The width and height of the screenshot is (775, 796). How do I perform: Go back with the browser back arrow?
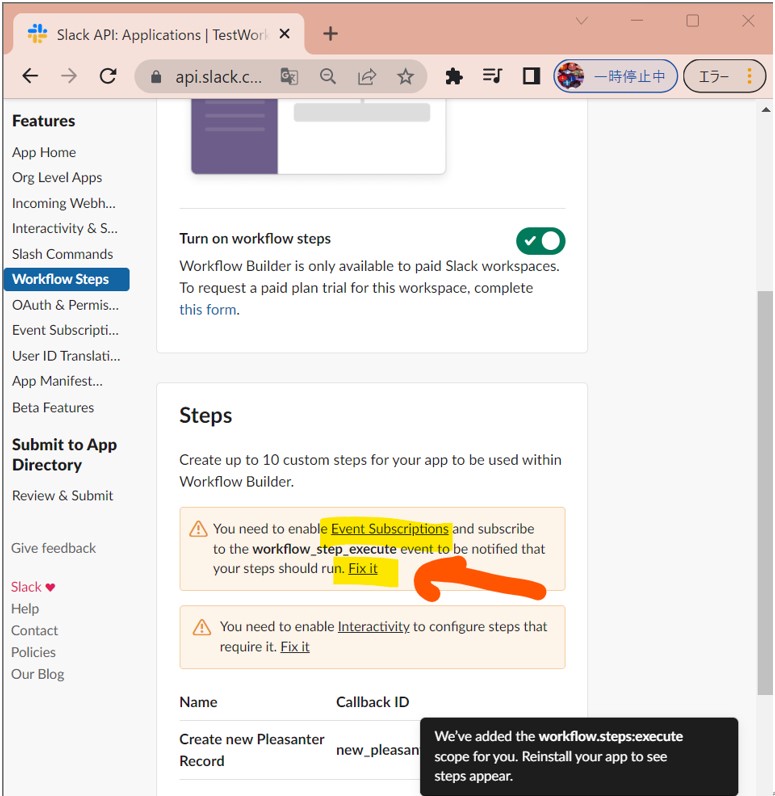[x=30, y=76]
